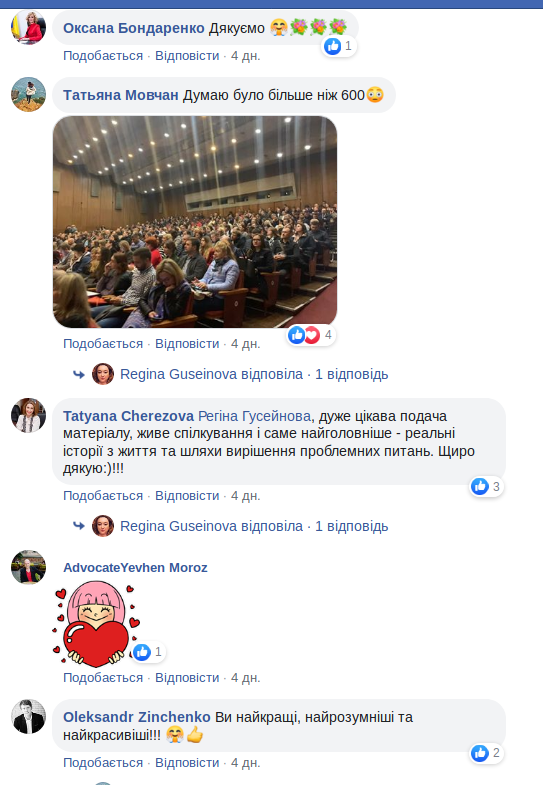Image resolution: width=543 pixels, height=785 pixels.
Task: Open the tagged Регіна Гусейнова mention link
Action: tap(254, 416)
